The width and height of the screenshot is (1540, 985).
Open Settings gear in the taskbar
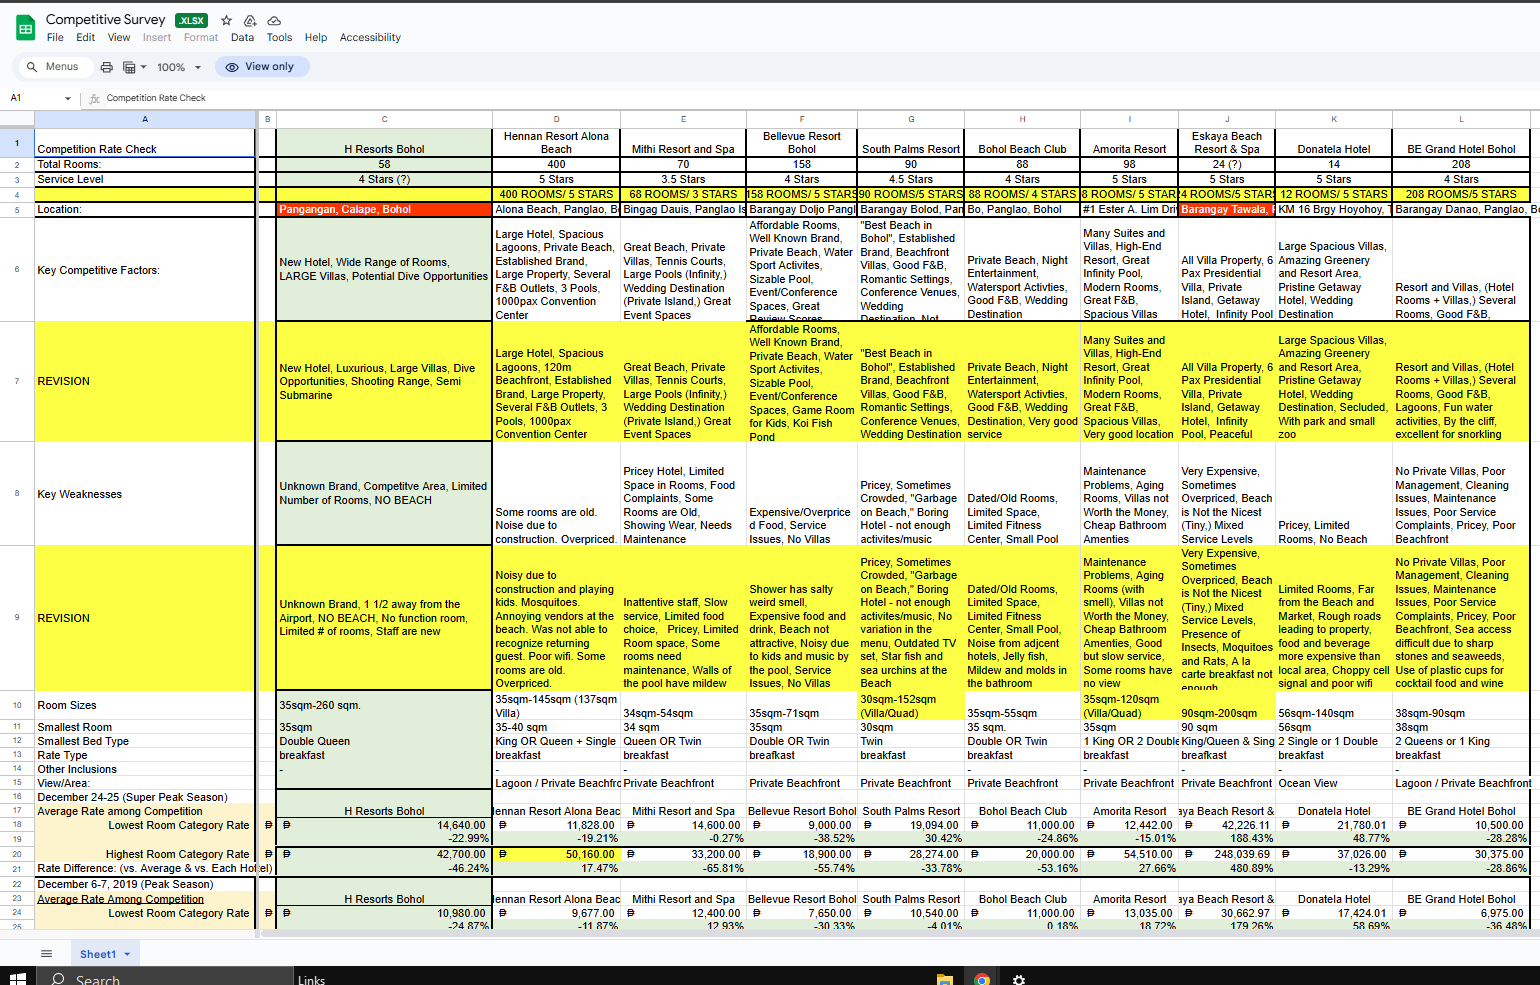(1018, 979)
